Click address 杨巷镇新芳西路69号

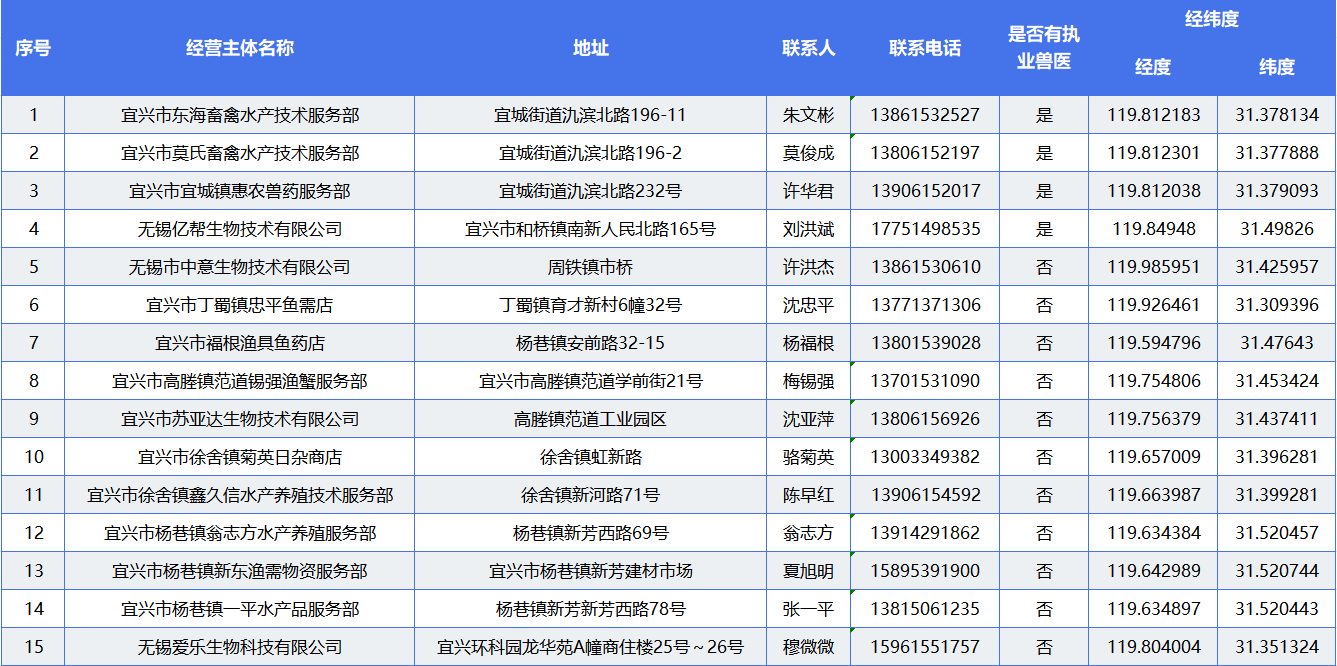(x=591, y=533)
